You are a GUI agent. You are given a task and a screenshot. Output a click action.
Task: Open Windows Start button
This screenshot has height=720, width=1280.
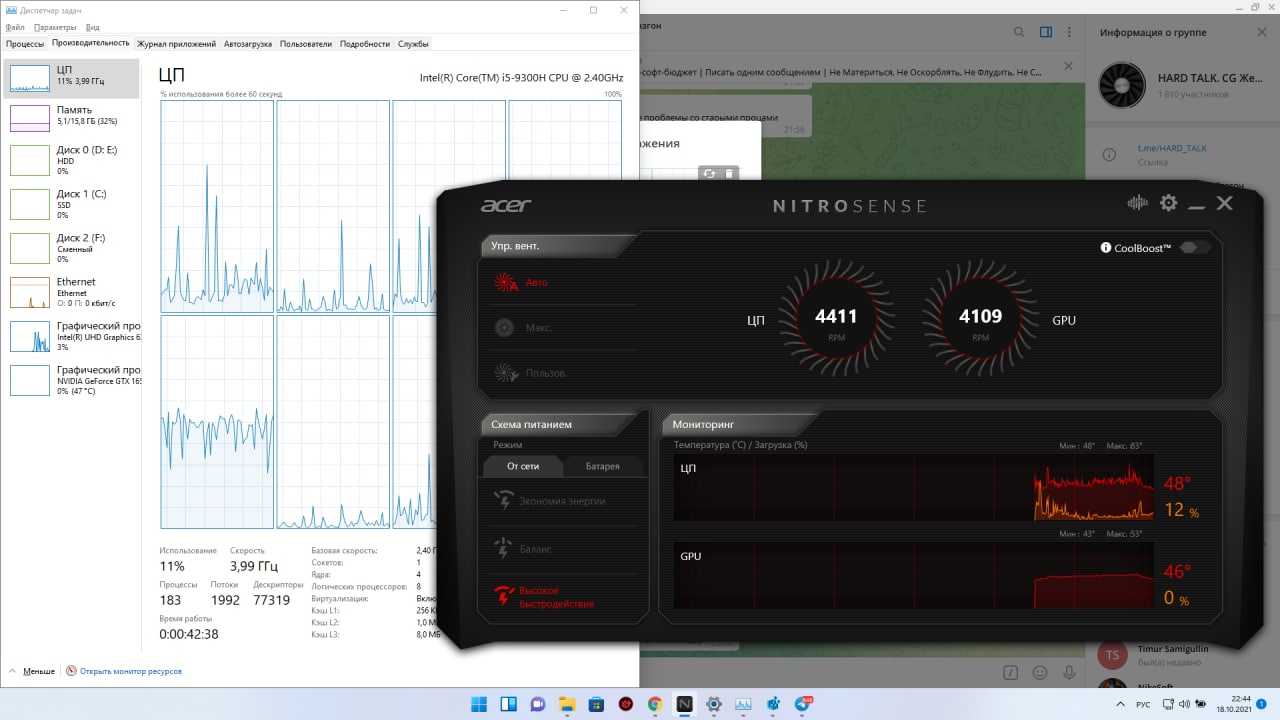point(478,704)
